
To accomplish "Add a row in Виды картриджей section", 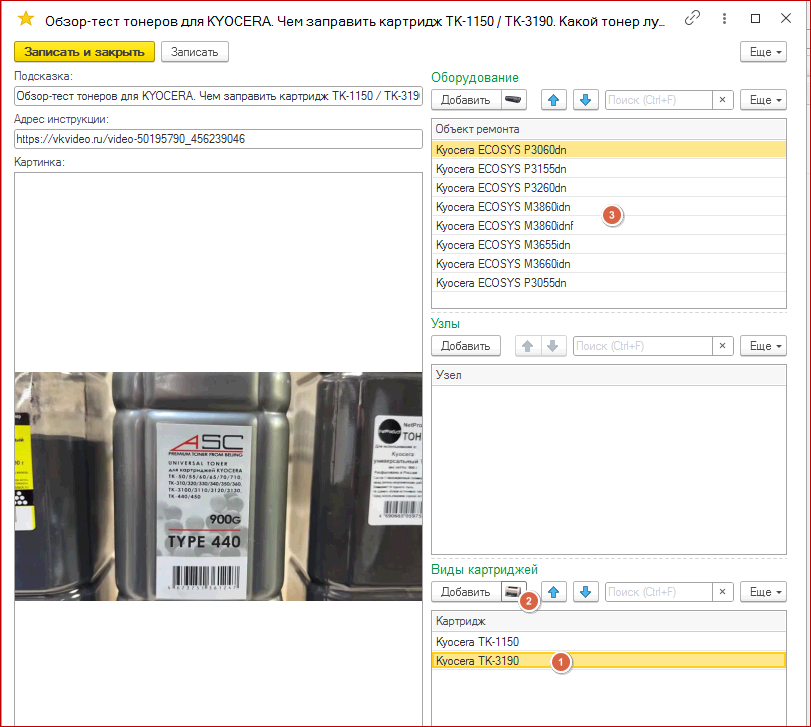I will click(x=465, y=592).
